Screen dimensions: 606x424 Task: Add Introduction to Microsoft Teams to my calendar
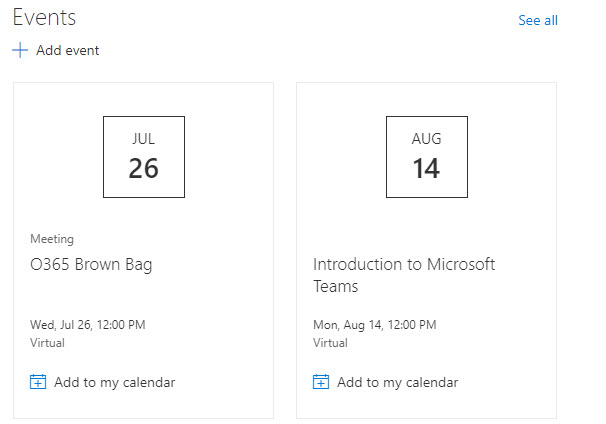[x=397, y=381]
